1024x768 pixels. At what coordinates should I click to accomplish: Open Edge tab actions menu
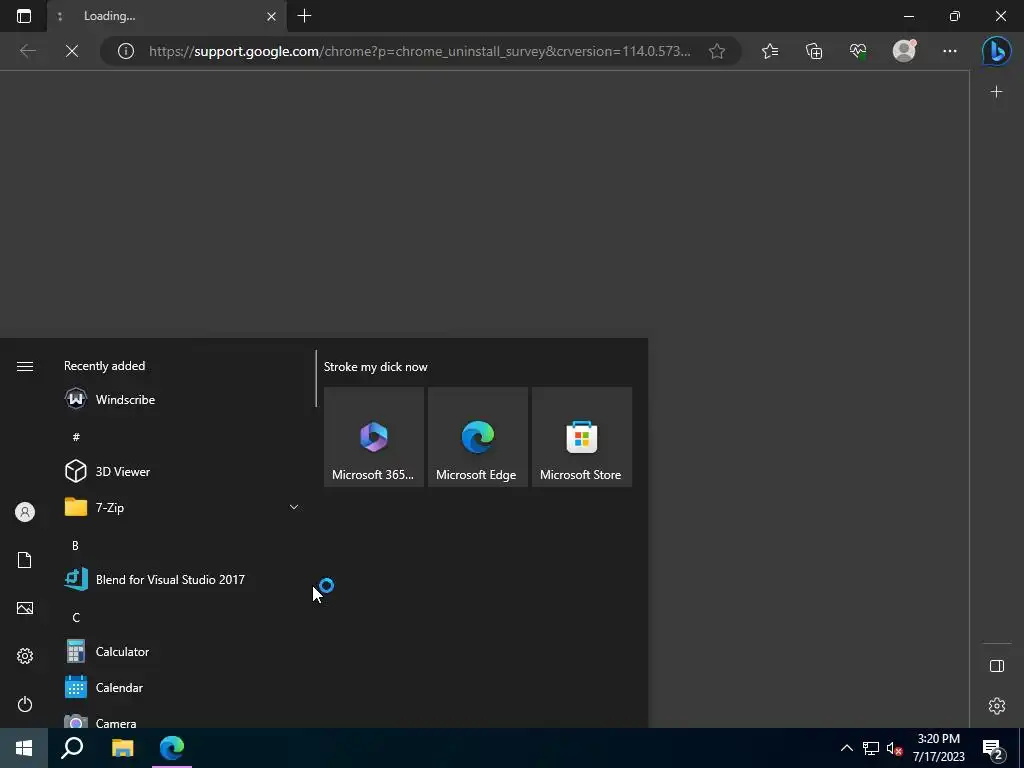click(24, 16)
